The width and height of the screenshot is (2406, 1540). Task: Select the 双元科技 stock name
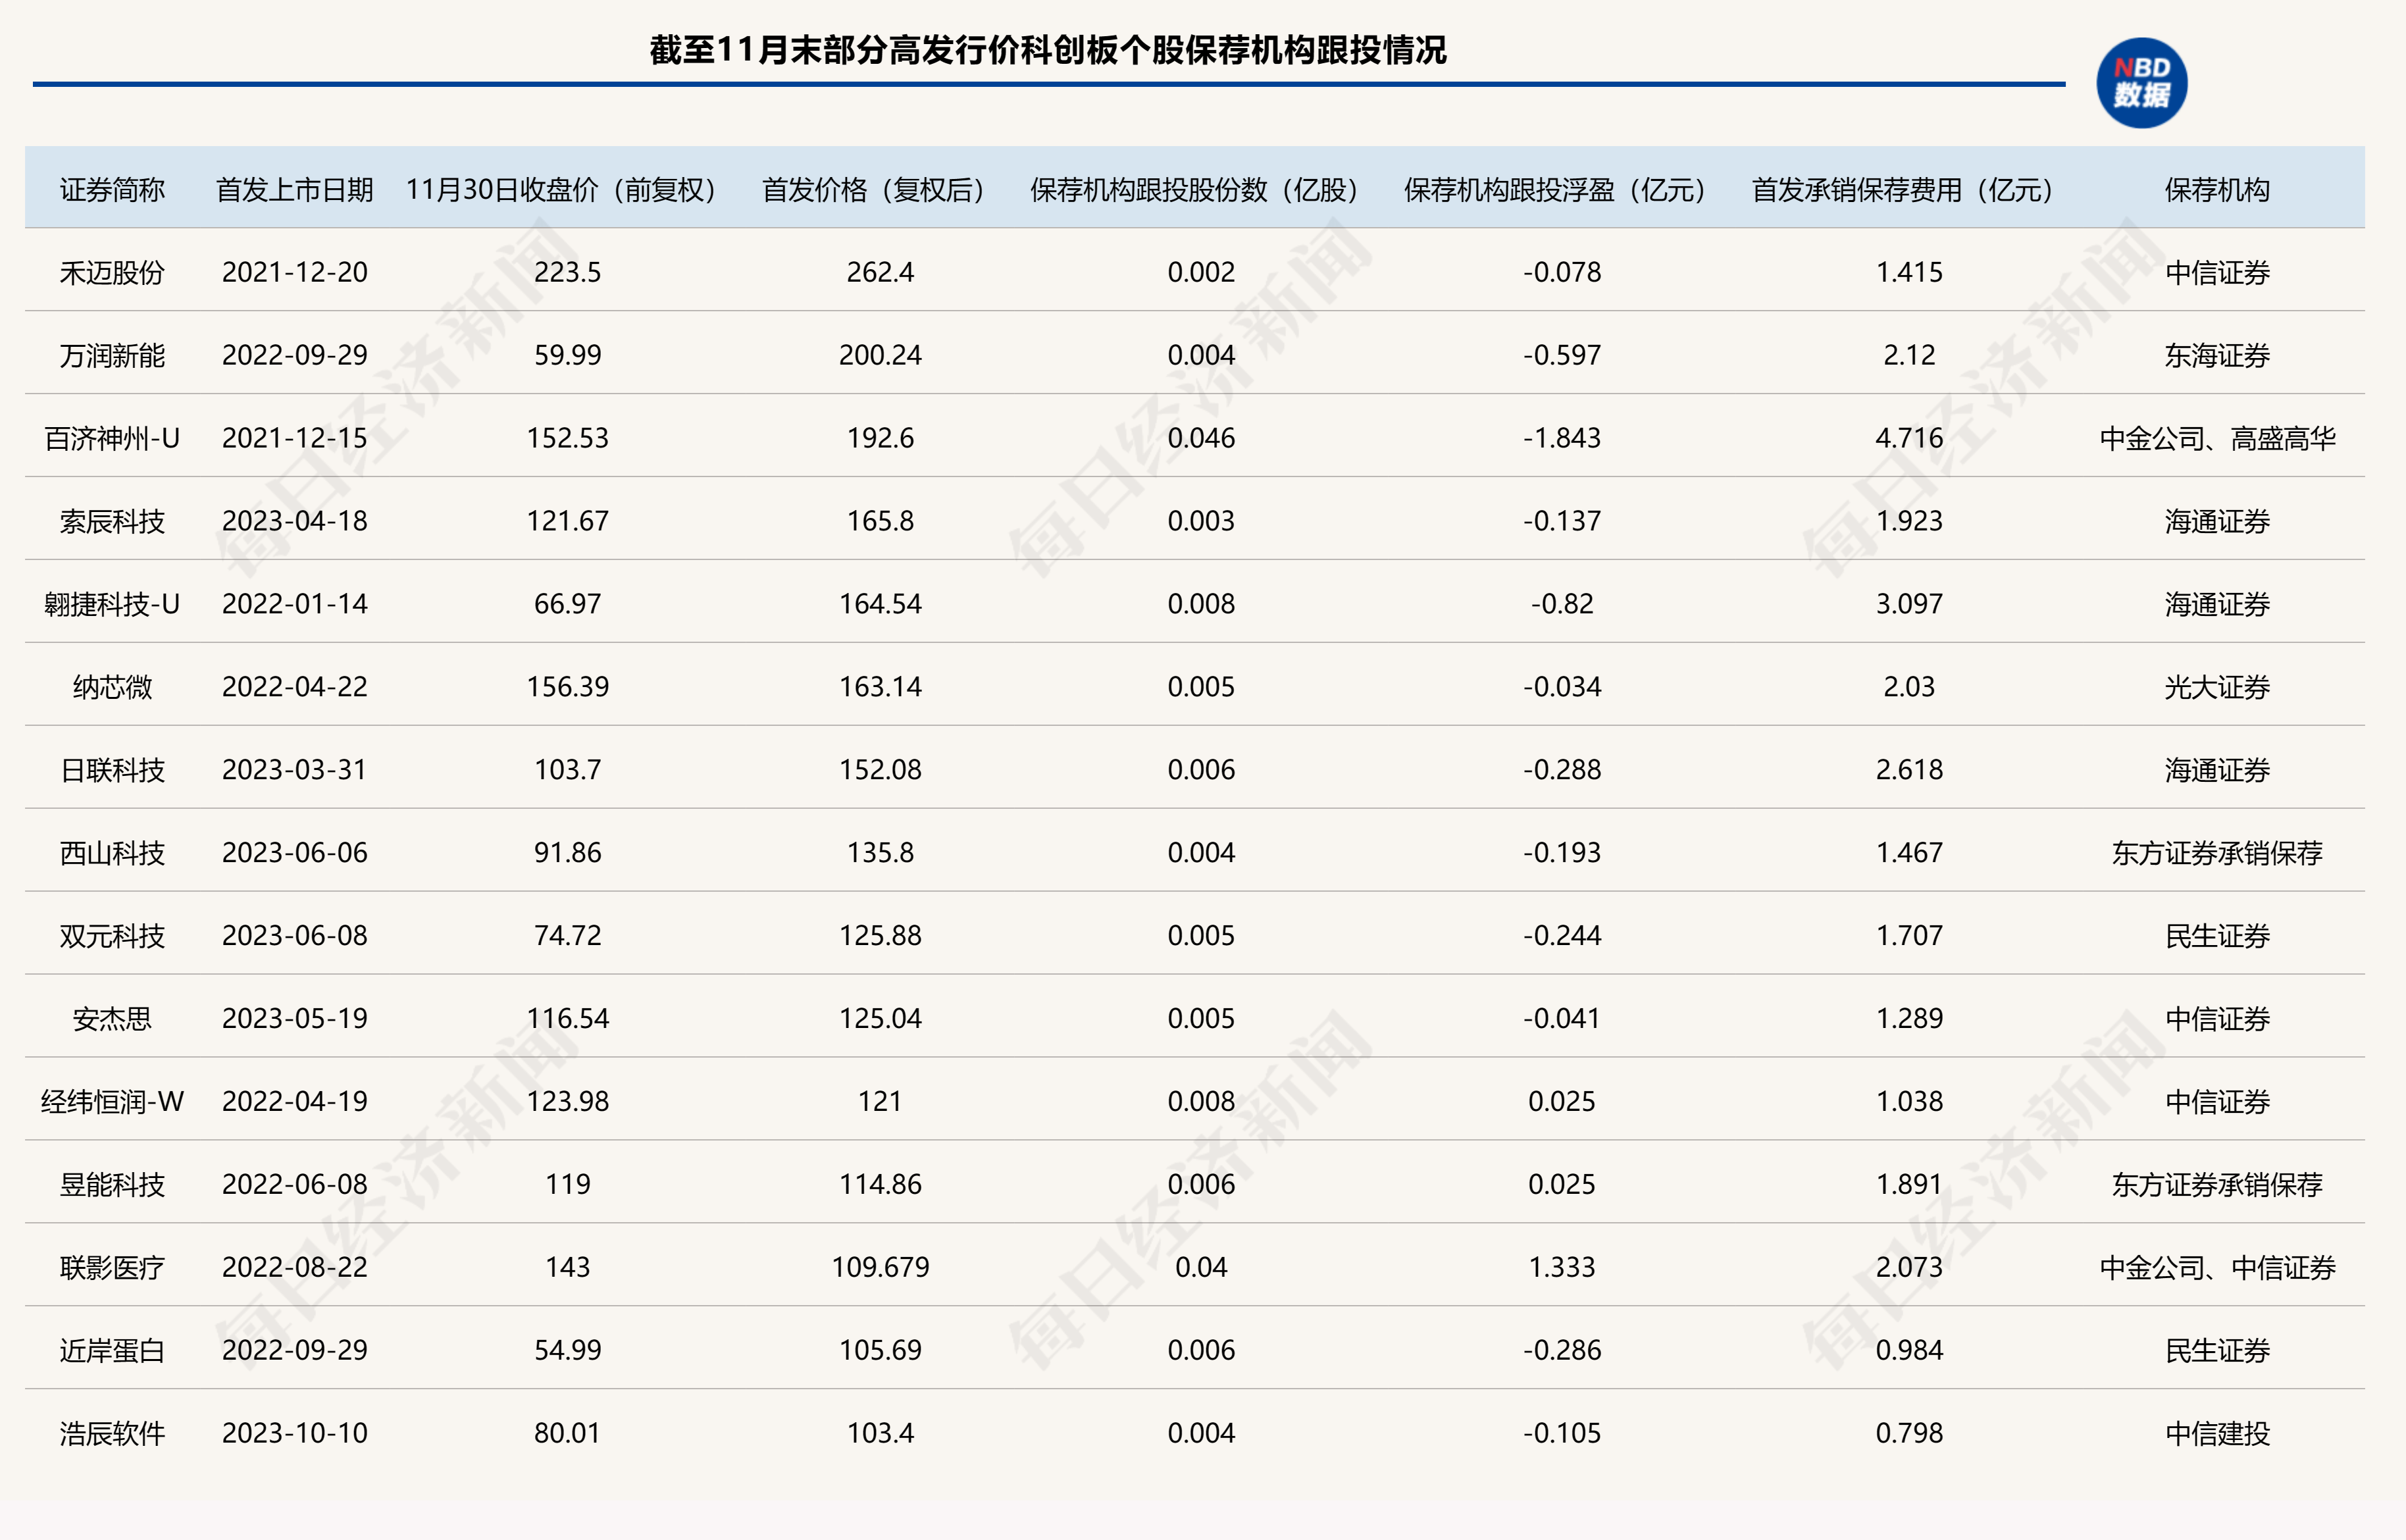[x=112, y=936]
